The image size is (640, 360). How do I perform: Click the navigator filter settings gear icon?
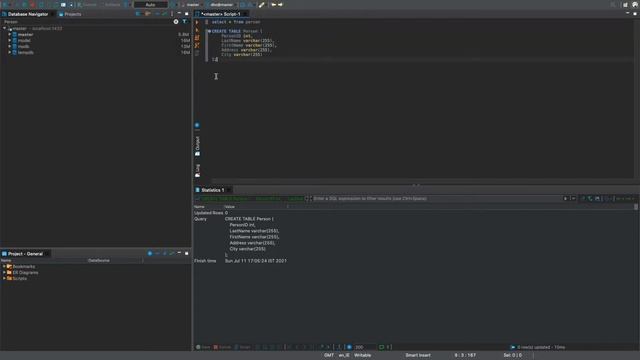[x=176, y=22]
